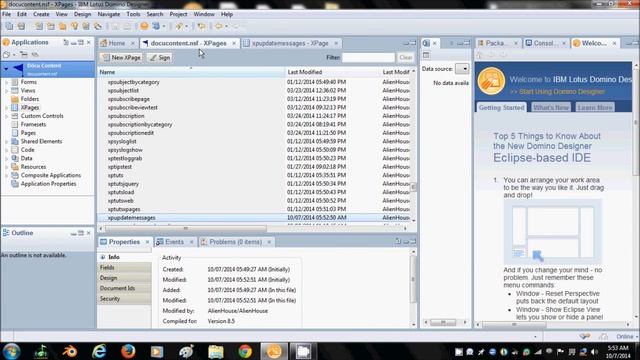
Task: Sort list by Last Modified column header
Action: (332, 72)
